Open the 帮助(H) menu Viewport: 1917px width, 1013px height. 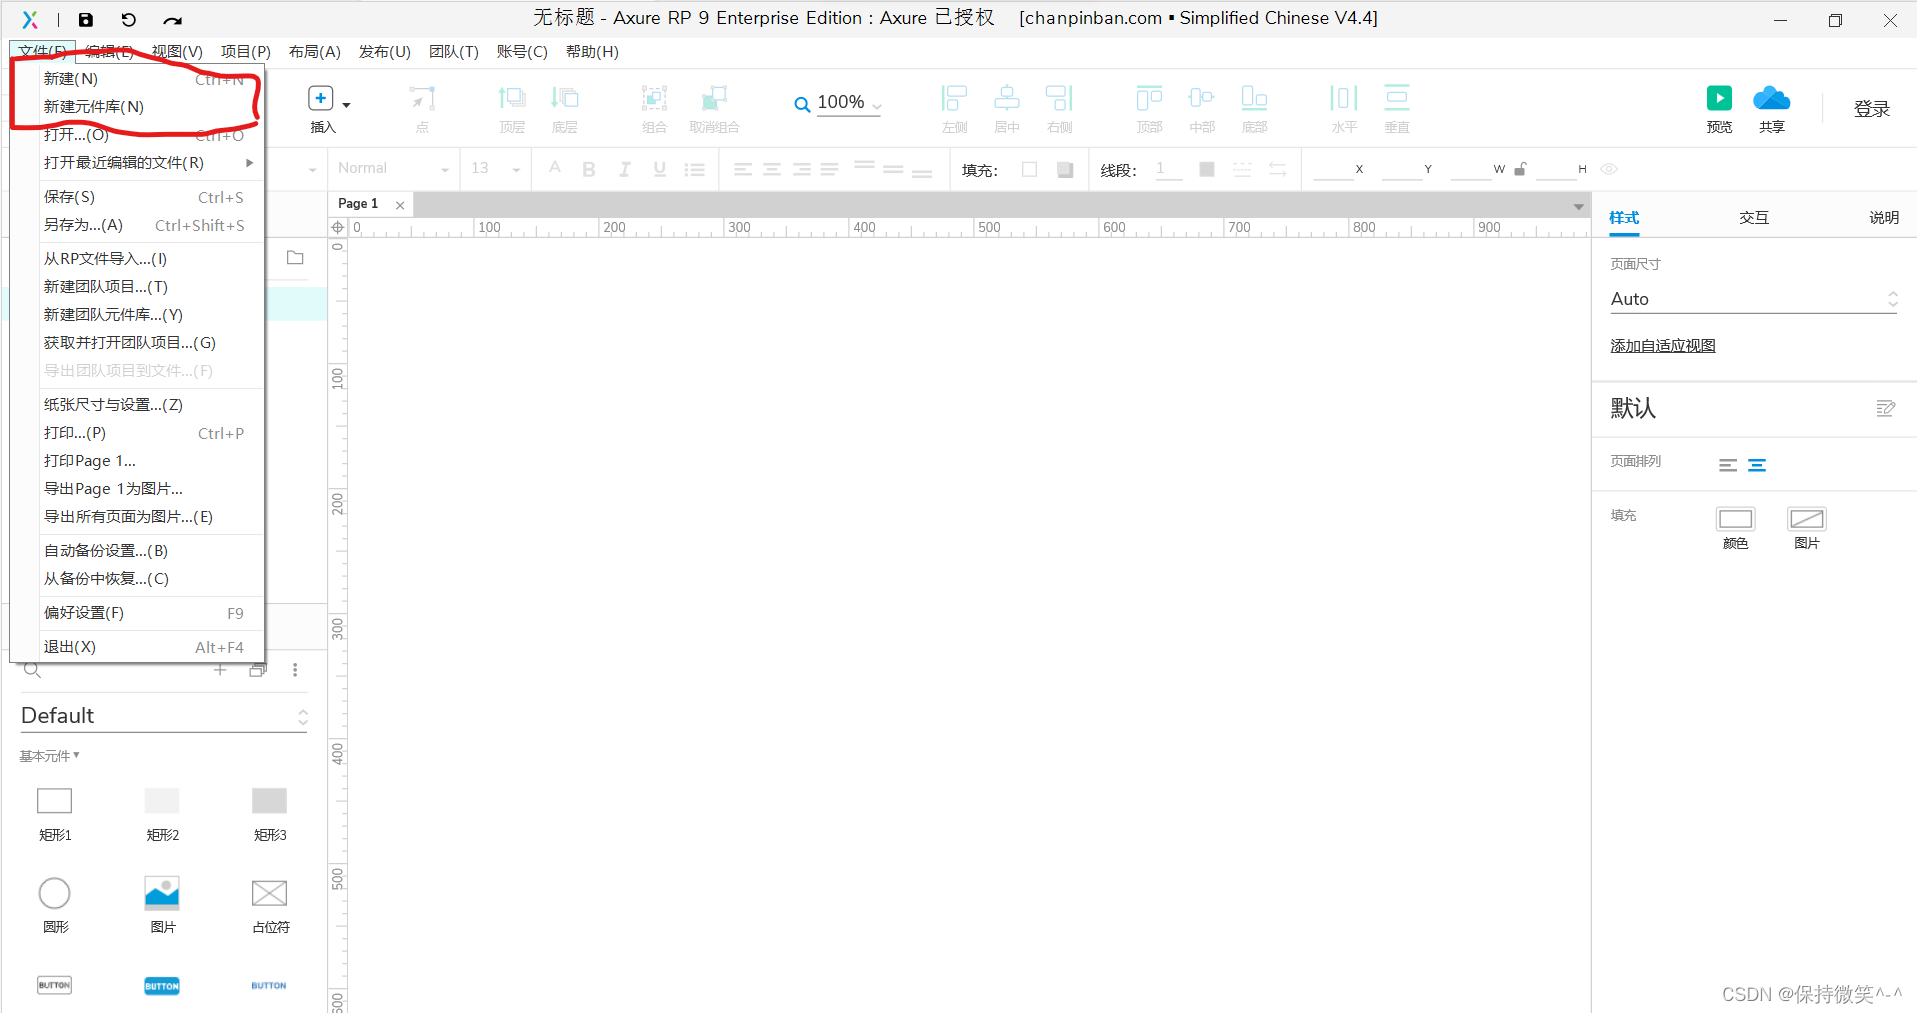coord(592,52)
